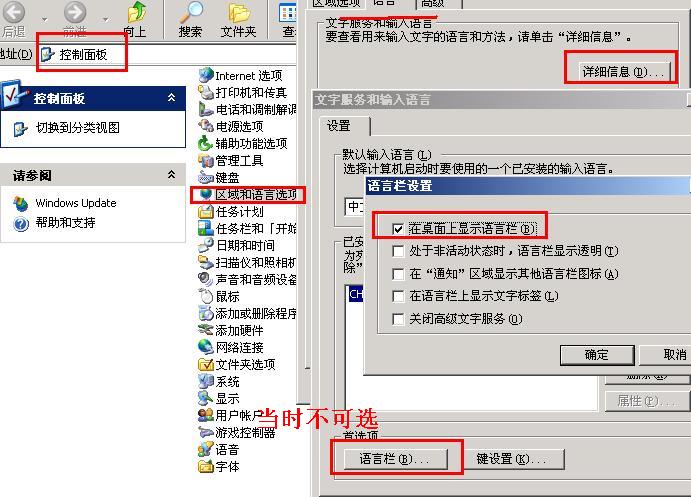This screenshot has height=497, width=691.
Task: Click the 搜索 toolbar icon
Action: [x=190, y=13]
